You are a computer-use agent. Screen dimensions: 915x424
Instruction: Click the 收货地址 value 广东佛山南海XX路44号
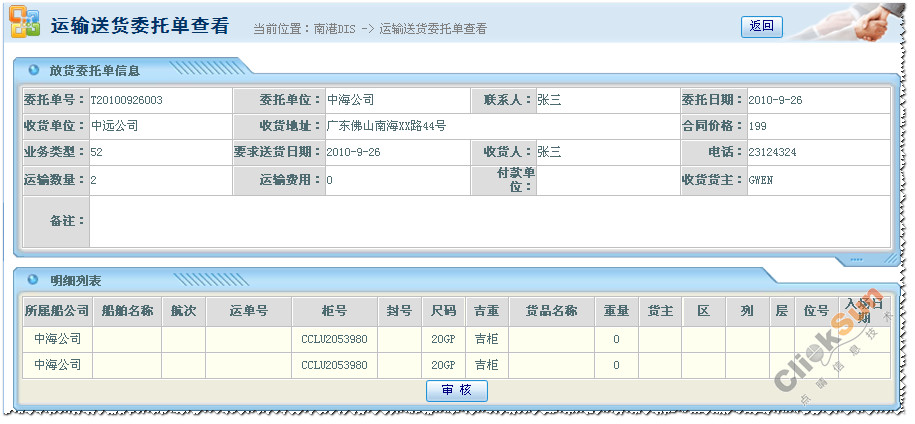(386, 126)
